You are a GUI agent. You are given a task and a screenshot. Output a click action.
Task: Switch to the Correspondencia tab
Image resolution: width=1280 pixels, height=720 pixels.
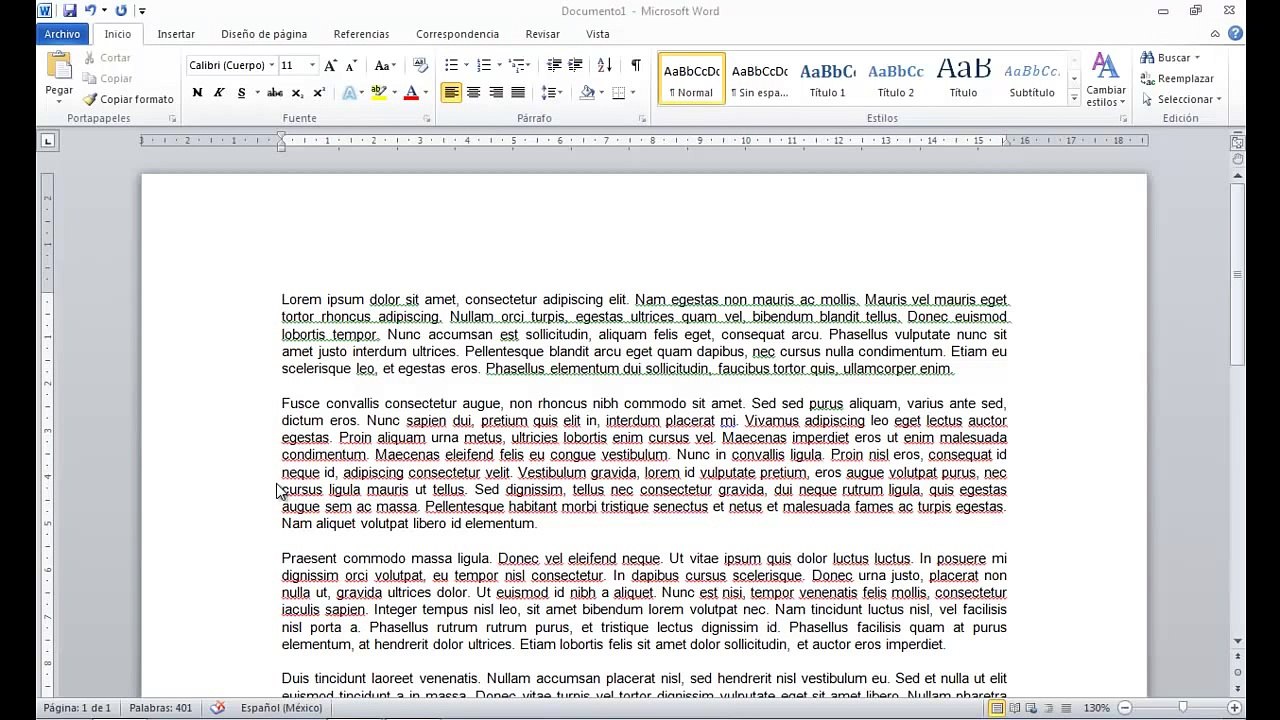tap(457, 34)
